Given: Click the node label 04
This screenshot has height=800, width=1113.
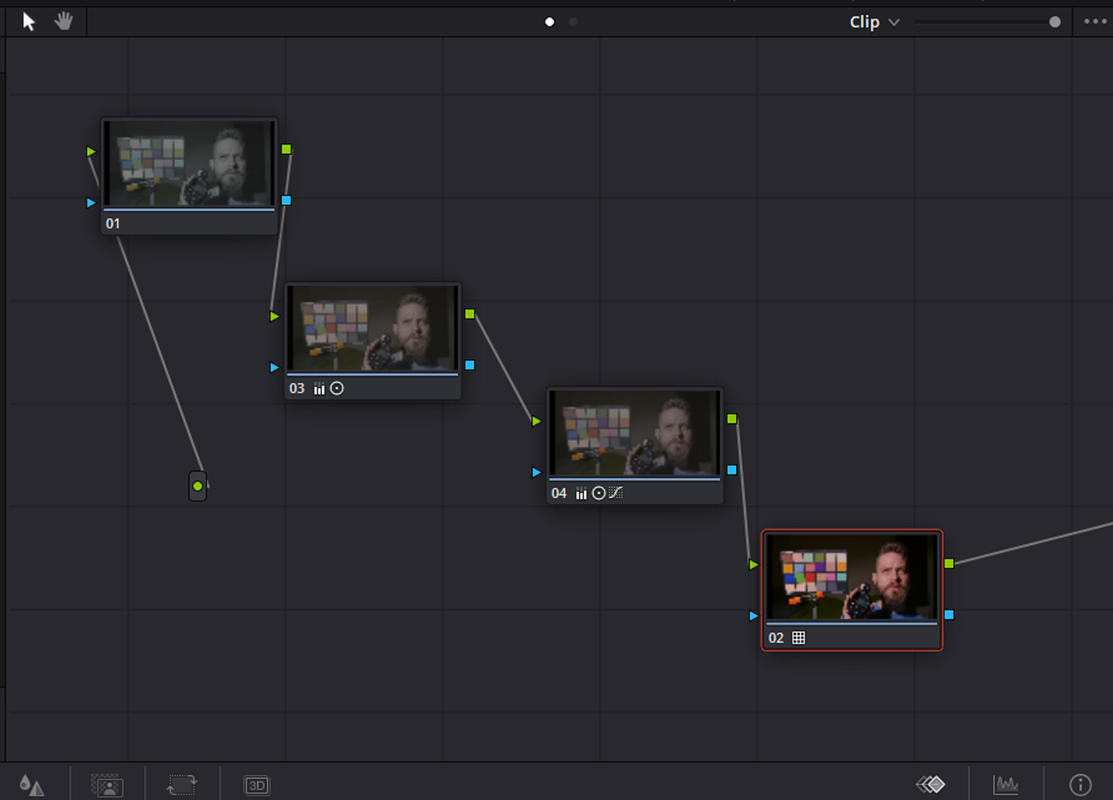Looking at the screenshot, I should [x=559, y=493].
